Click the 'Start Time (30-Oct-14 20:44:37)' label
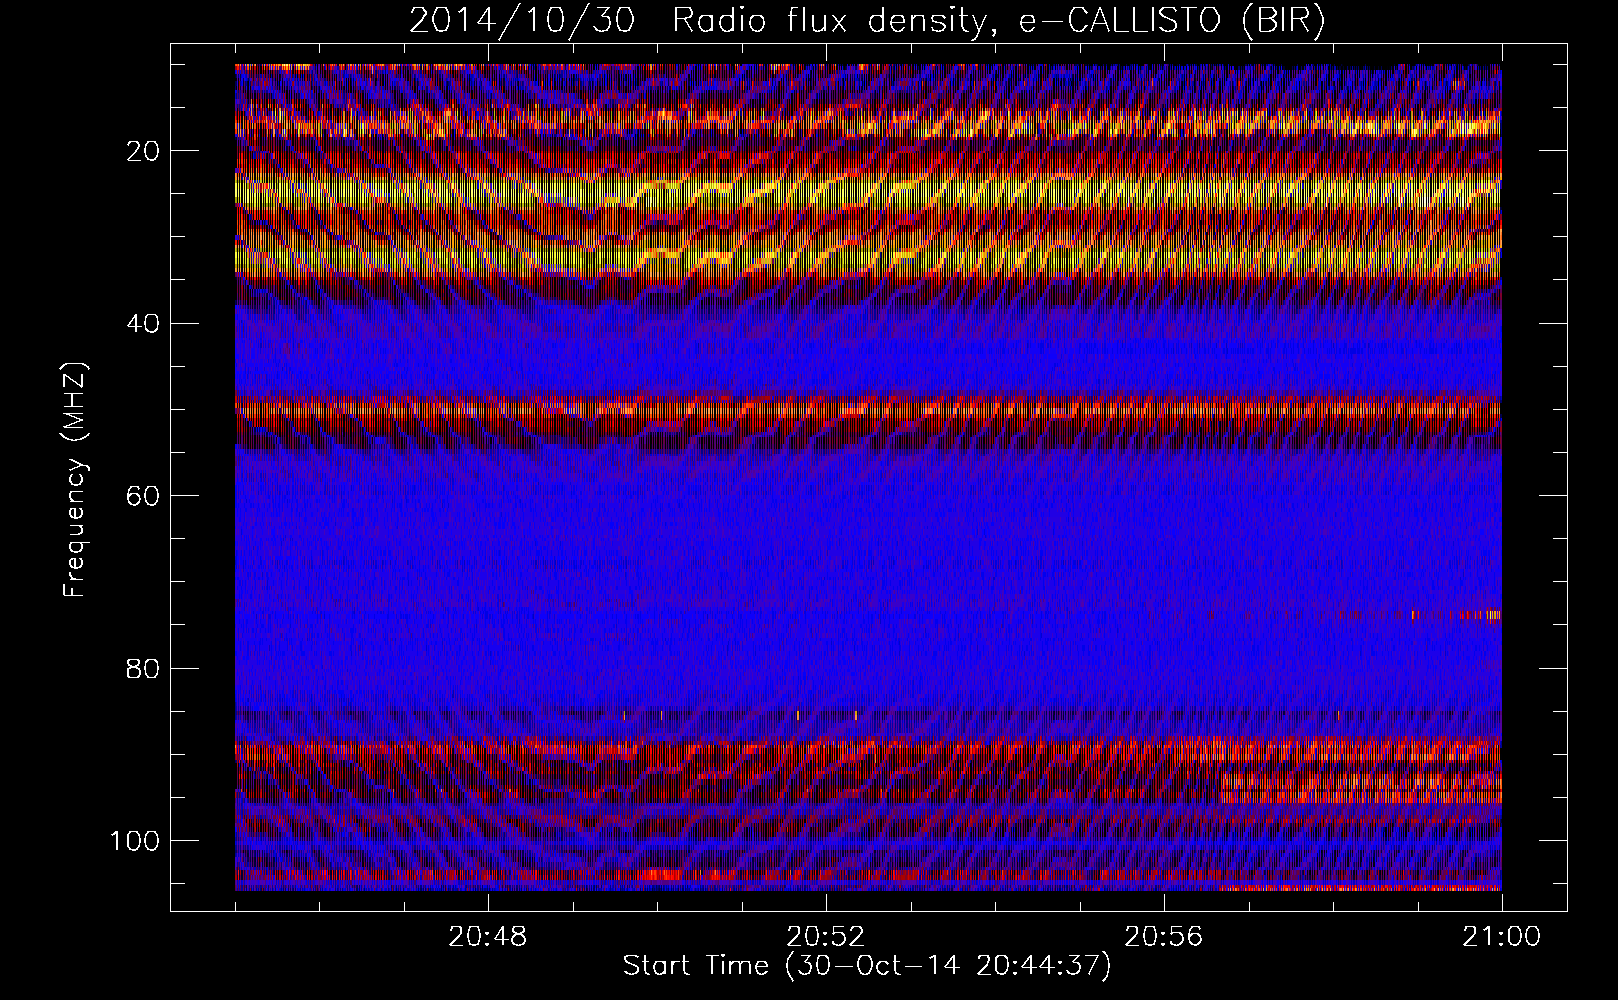This screenshot has width=1618, height=1000. [867, 966]
